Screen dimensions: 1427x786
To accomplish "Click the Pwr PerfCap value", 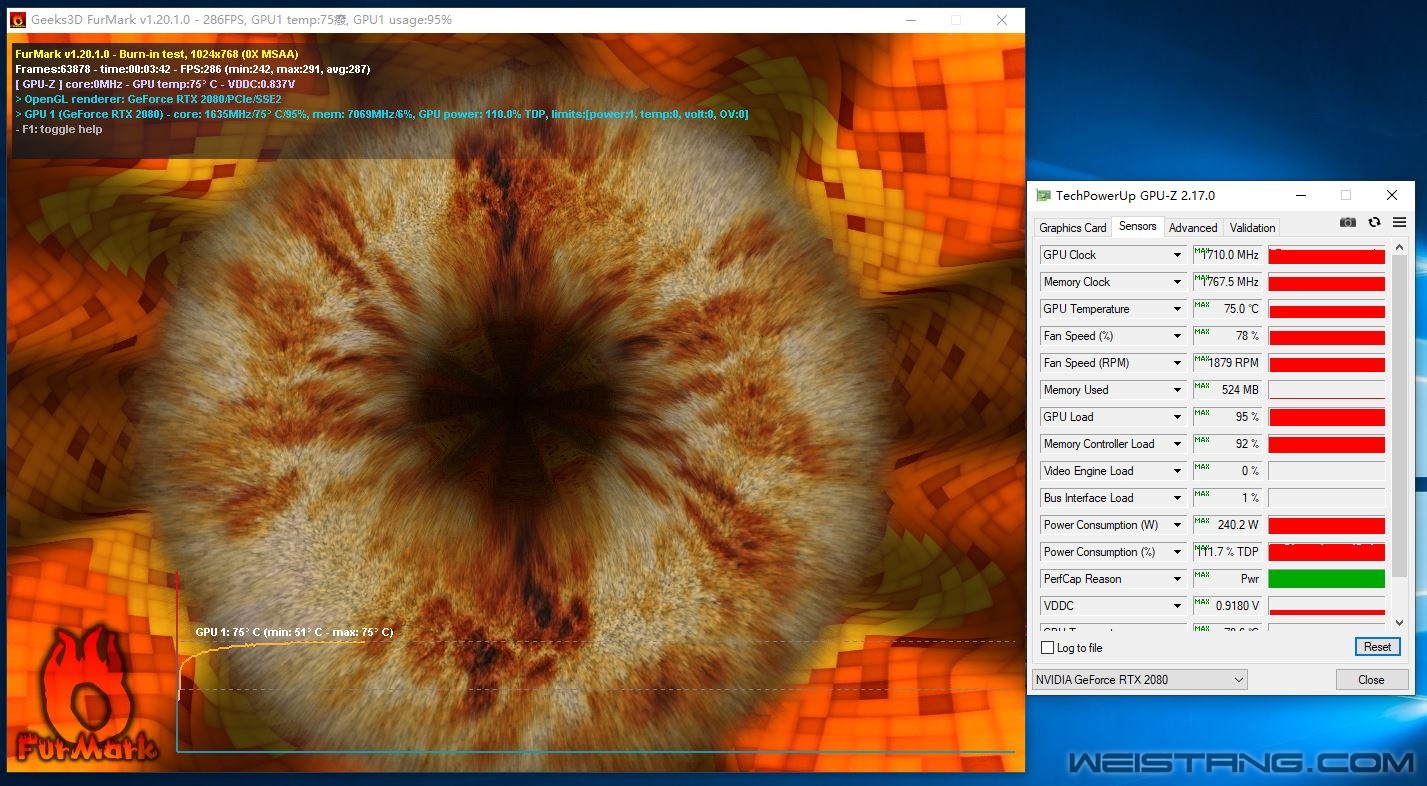I will pyautogui.click(x=1228, y=579).
